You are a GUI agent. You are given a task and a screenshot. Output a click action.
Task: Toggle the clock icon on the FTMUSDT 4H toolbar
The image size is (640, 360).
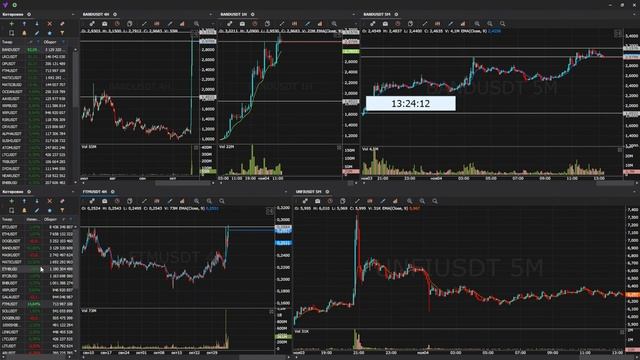coord(117,201)
